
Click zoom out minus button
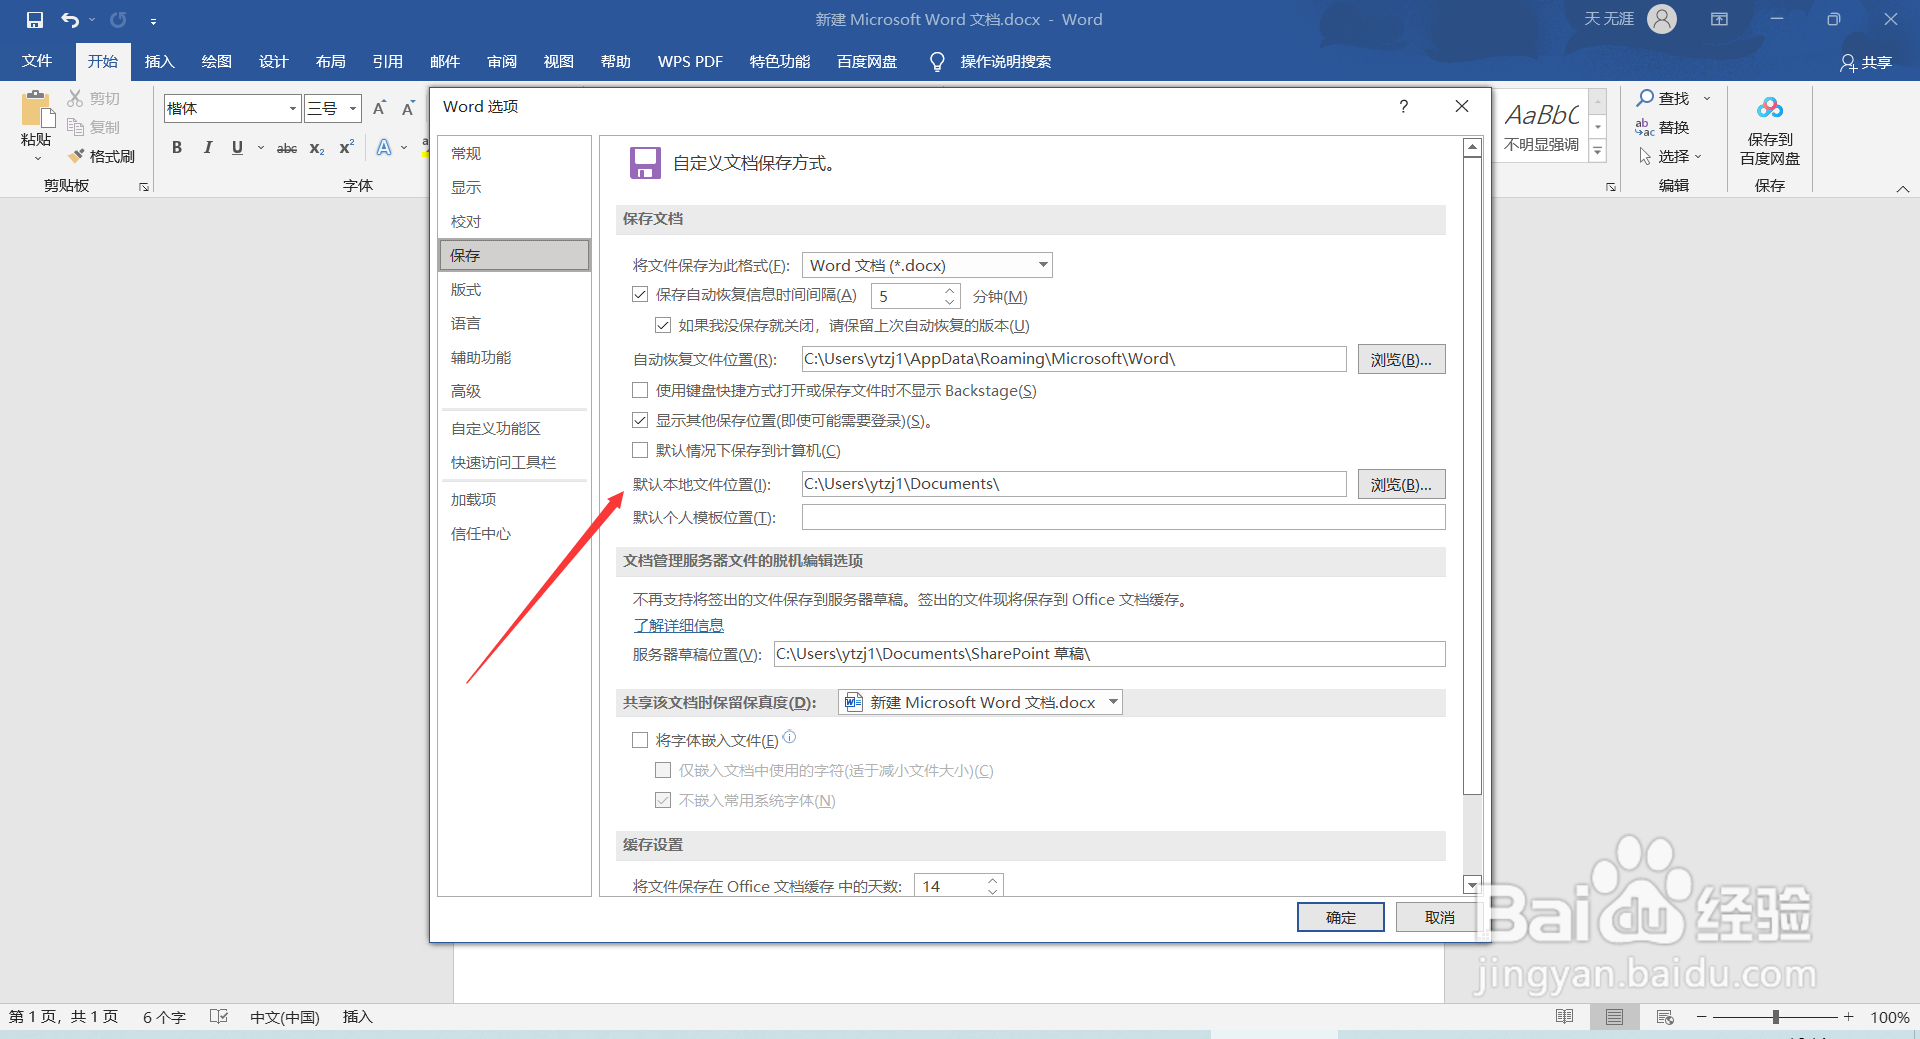[x=1701, y=1017]
